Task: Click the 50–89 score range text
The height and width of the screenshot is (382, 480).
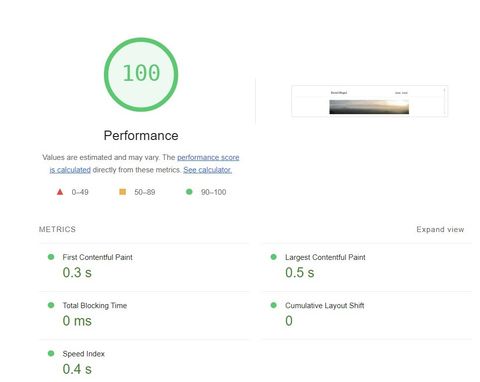Action: point(145,192)
